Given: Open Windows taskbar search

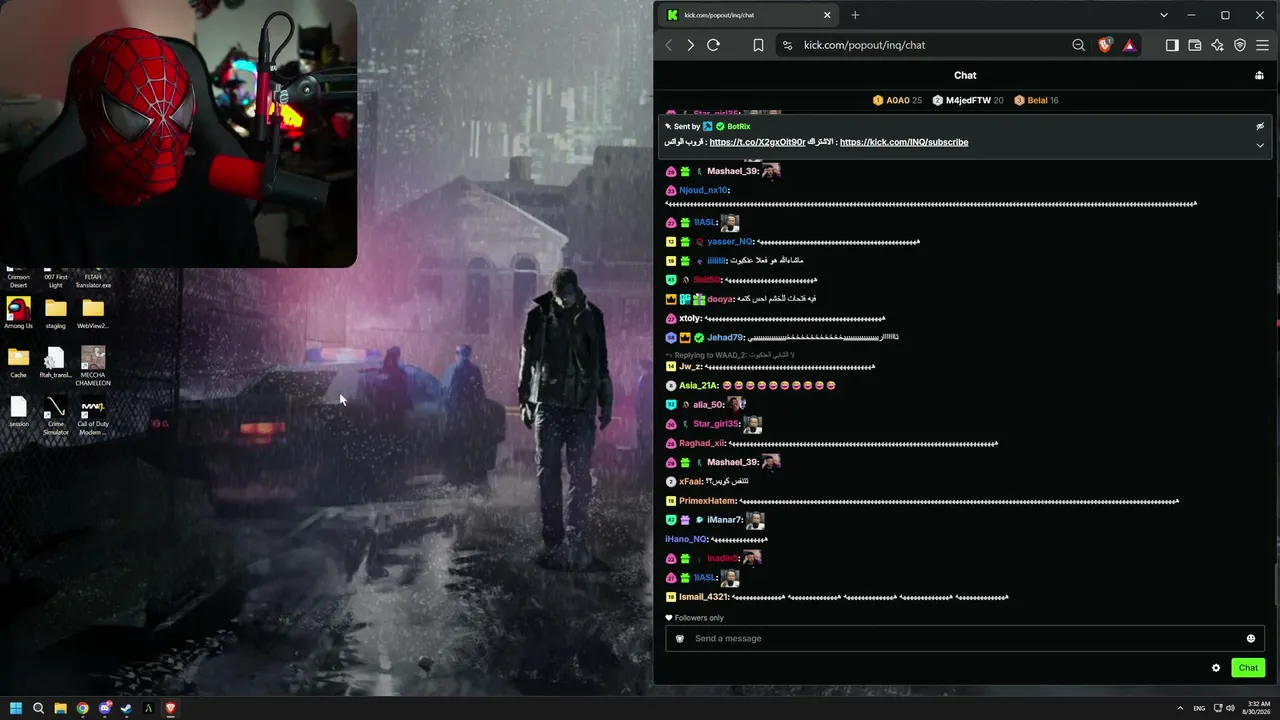Looking at the screenshot, I should point(38,708).
